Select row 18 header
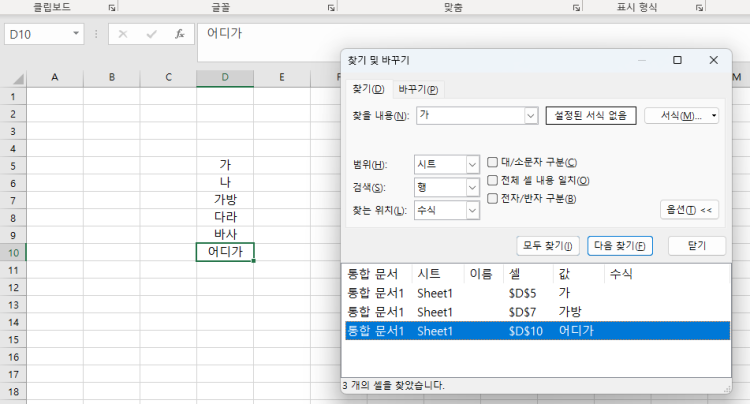Image resolution: width=750 pixels, height=404 pixels. [13, 392]
